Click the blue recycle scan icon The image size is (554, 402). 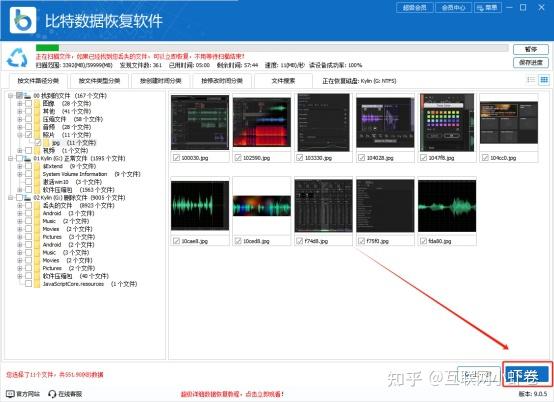(x=17, y=58)
